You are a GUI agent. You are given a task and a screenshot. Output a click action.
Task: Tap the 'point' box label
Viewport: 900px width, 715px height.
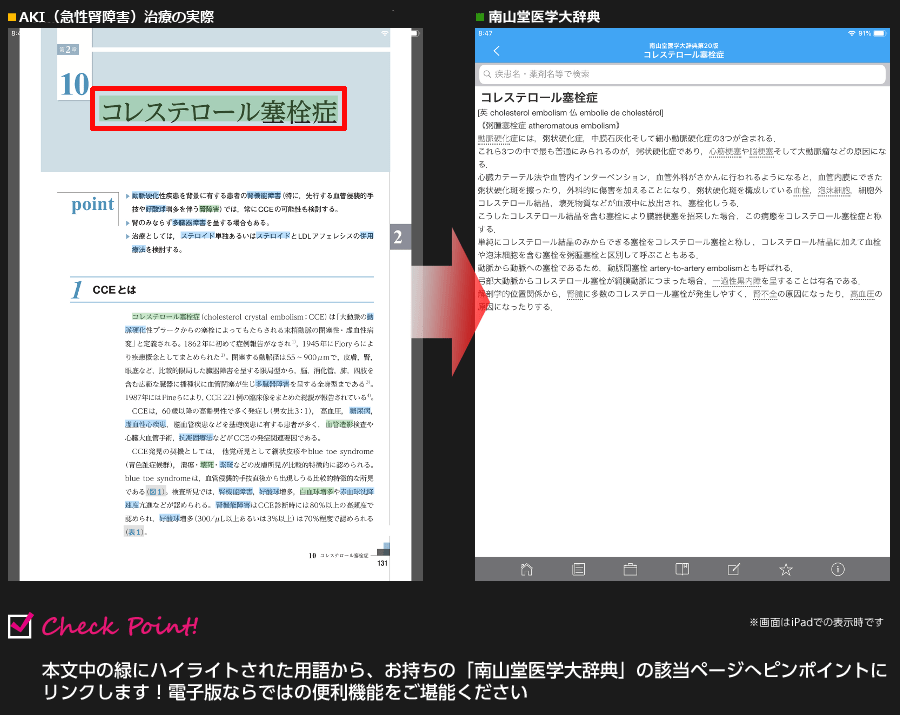click(x=92, y=204)
